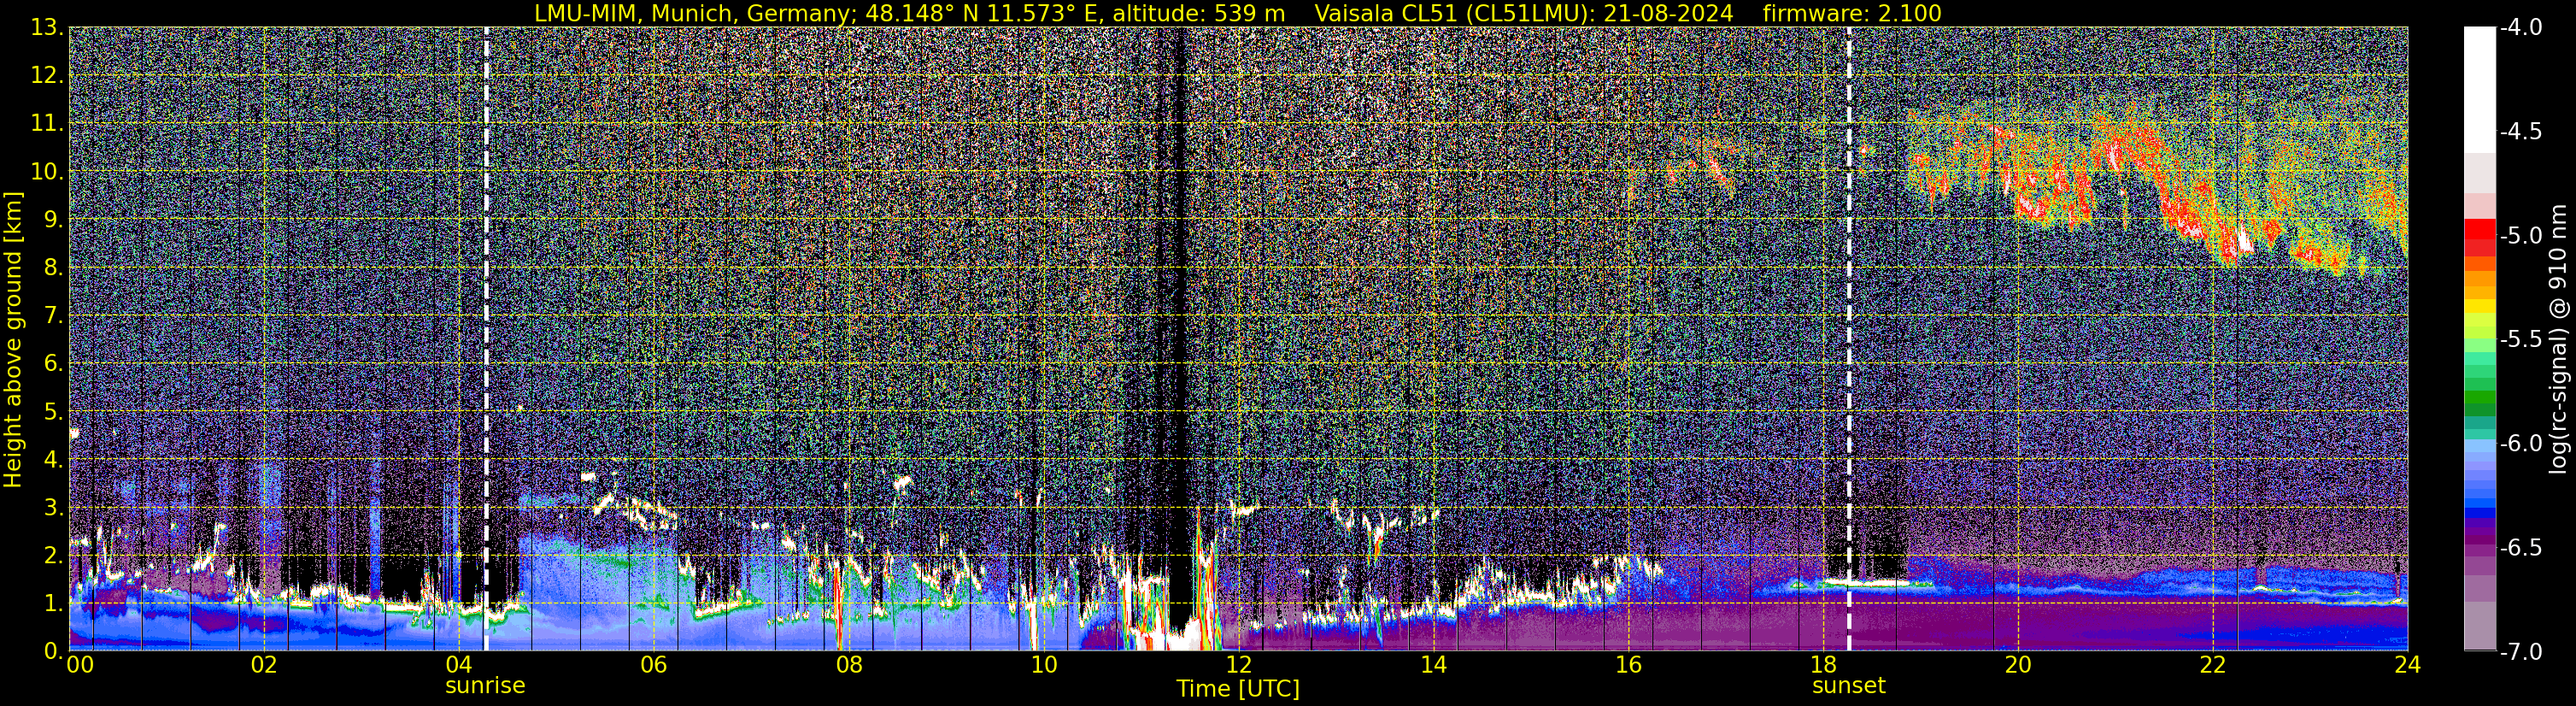Click time axis tick label '08'

point(848,665)
